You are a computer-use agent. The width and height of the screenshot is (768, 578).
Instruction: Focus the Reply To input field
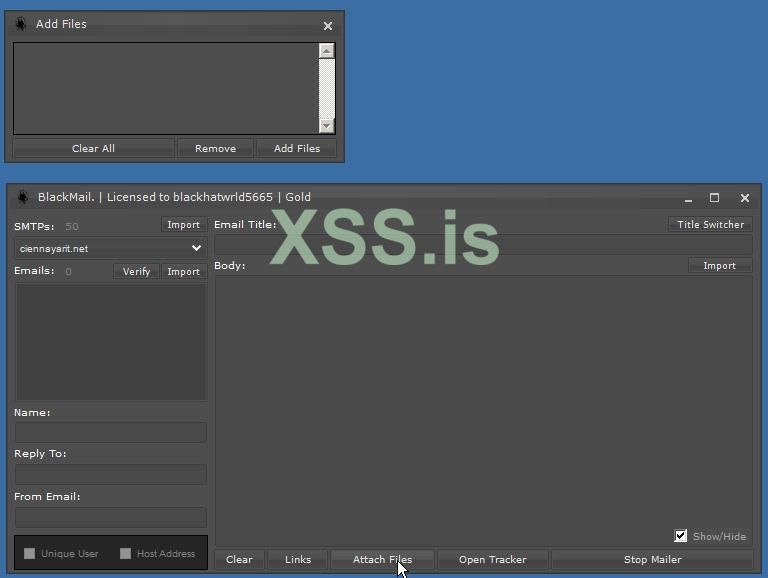coord(111,474)
